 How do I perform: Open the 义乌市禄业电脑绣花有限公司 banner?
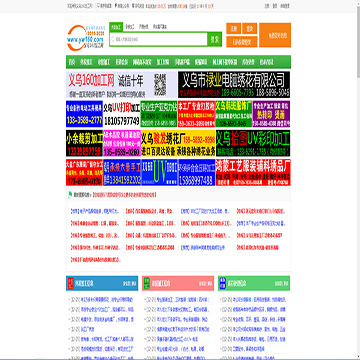[234, 85]
